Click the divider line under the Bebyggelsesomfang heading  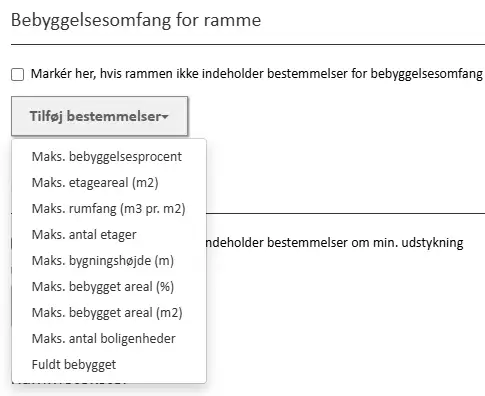(x=248, y=44)
